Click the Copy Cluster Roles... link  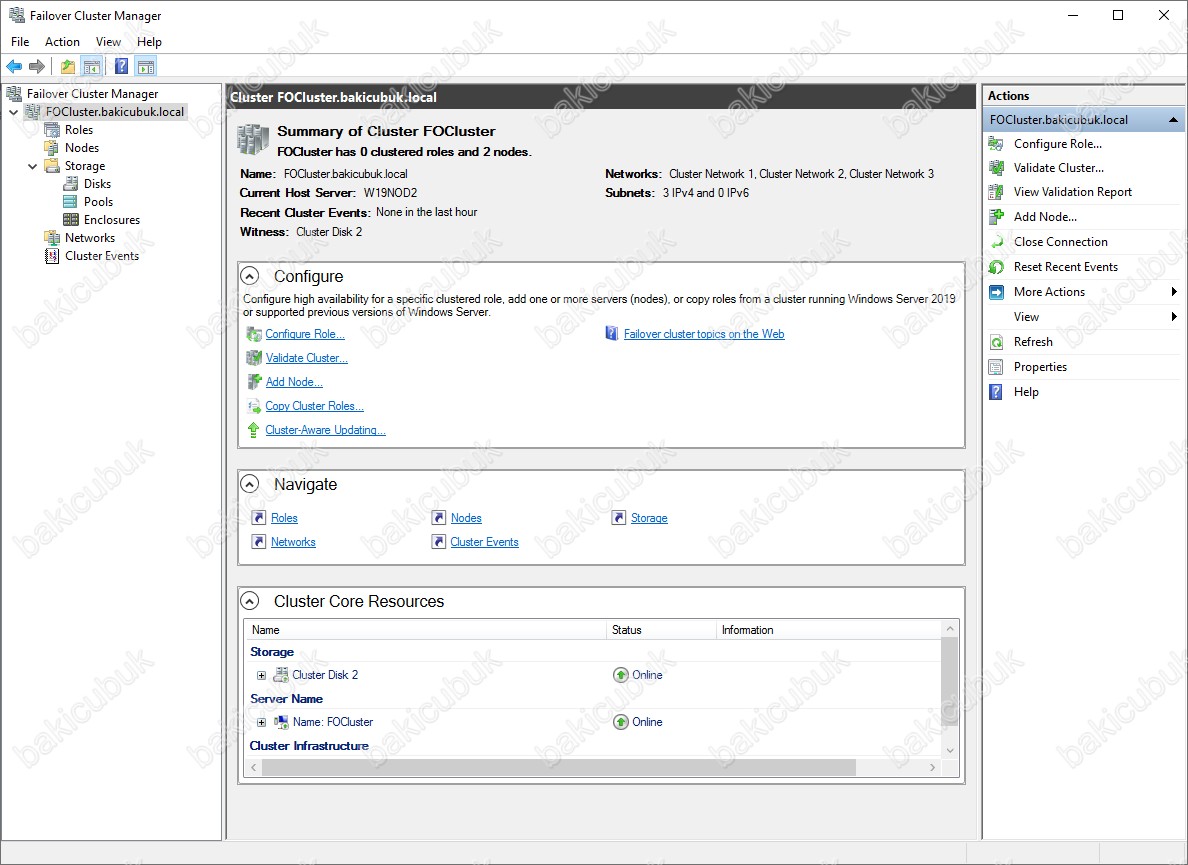click(x=314, y=406)
